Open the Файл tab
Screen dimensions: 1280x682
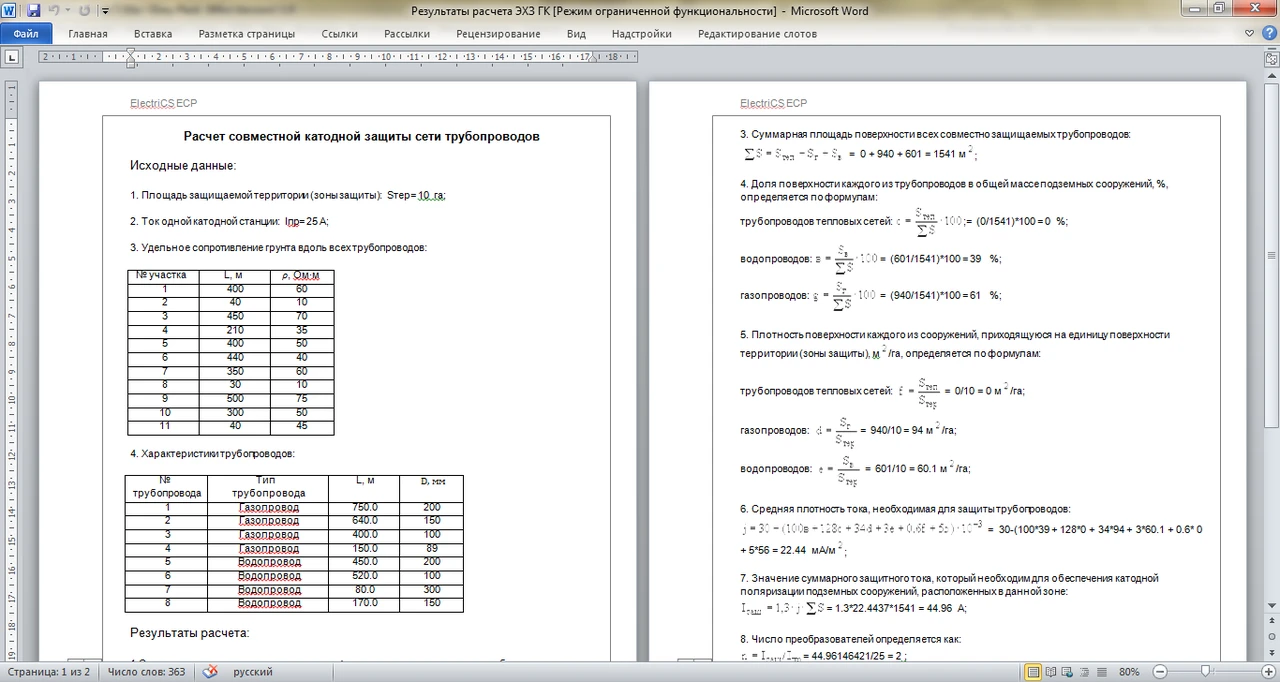(26, 33)
